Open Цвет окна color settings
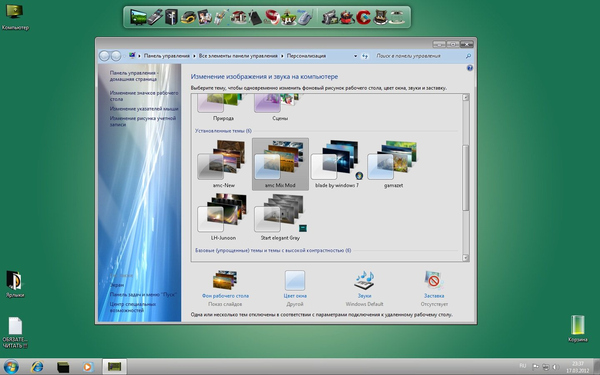The height and width of the screenshot is (375, 600). [x=295, y=288]
